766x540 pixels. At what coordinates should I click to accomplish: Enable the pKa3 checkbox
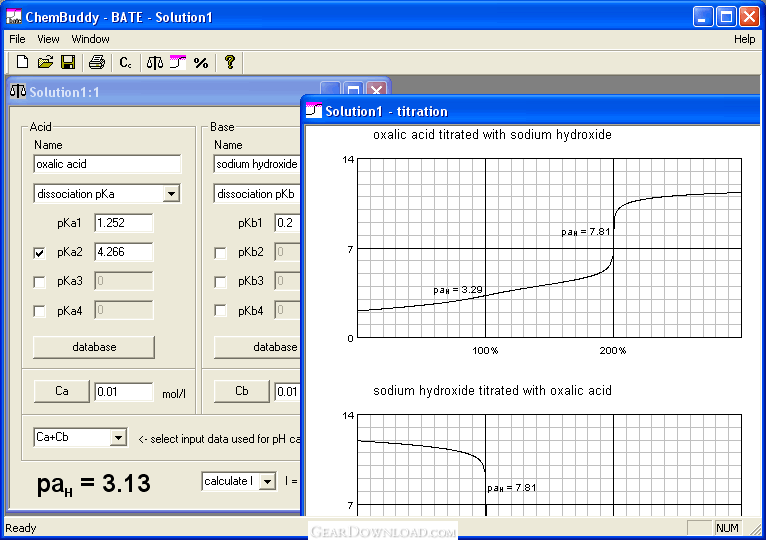click(40, 282)
